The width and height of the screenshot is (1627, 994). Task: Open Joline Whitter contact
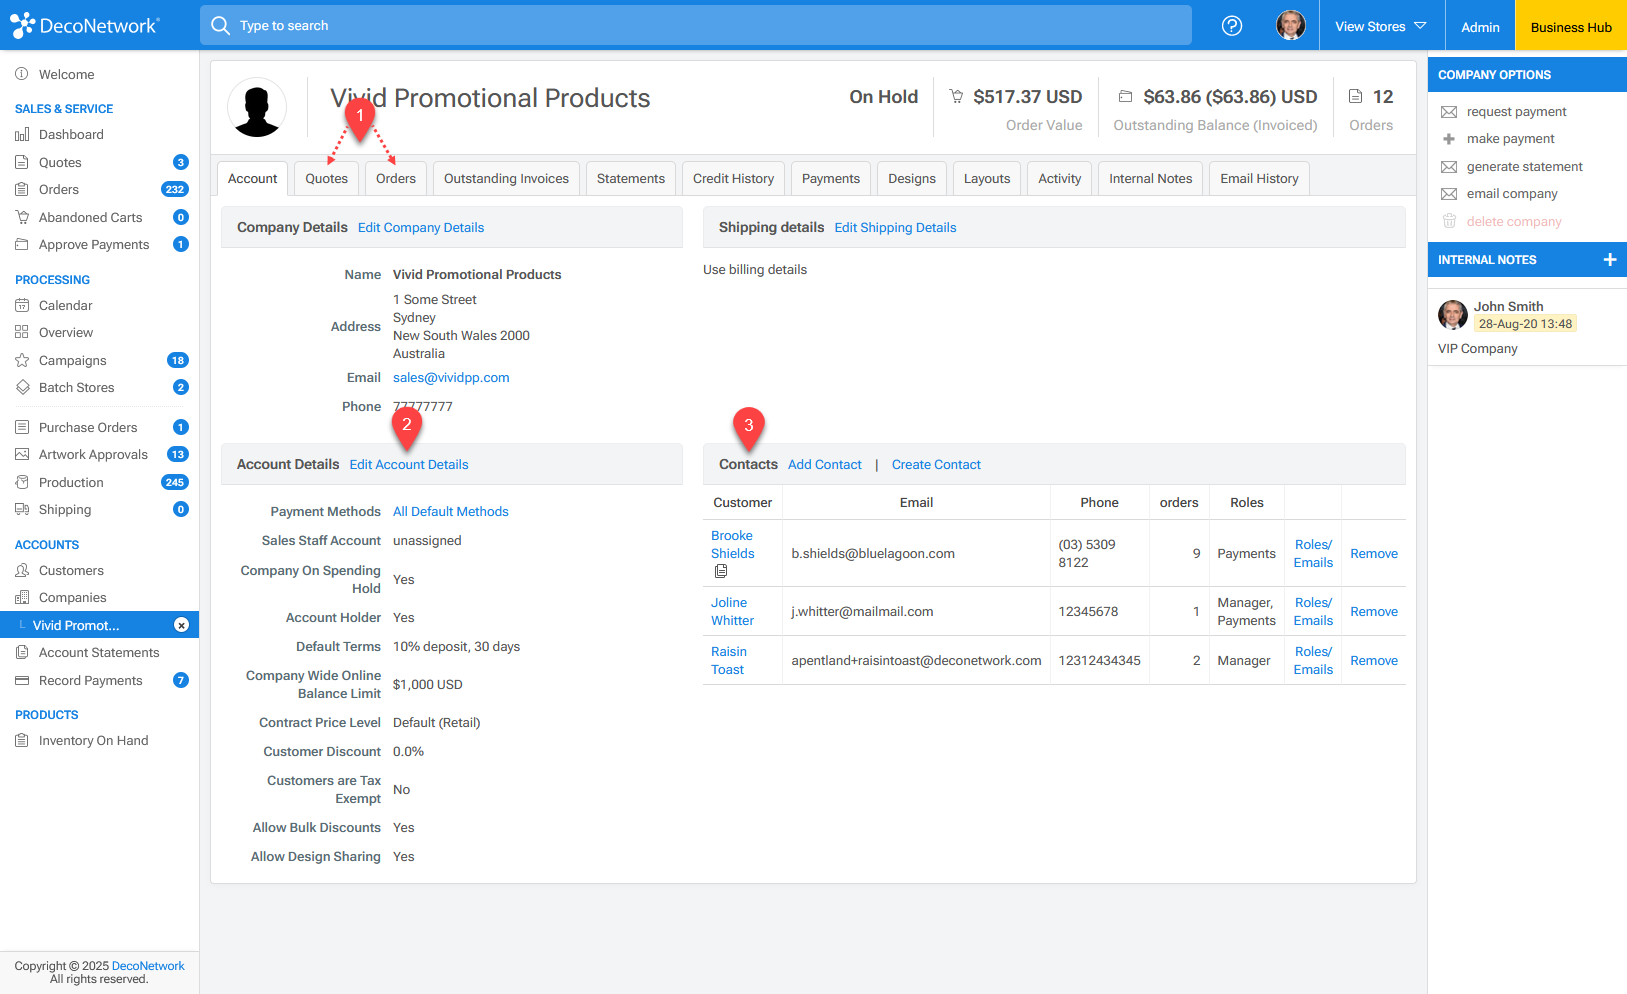[x=732, y=611]
